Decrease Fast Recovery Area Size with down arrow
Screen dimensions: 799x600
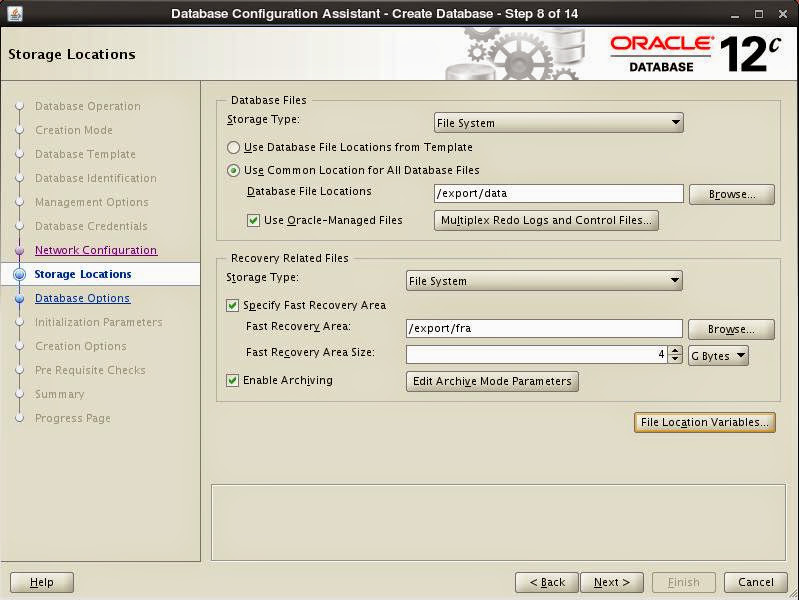point(675,359)
